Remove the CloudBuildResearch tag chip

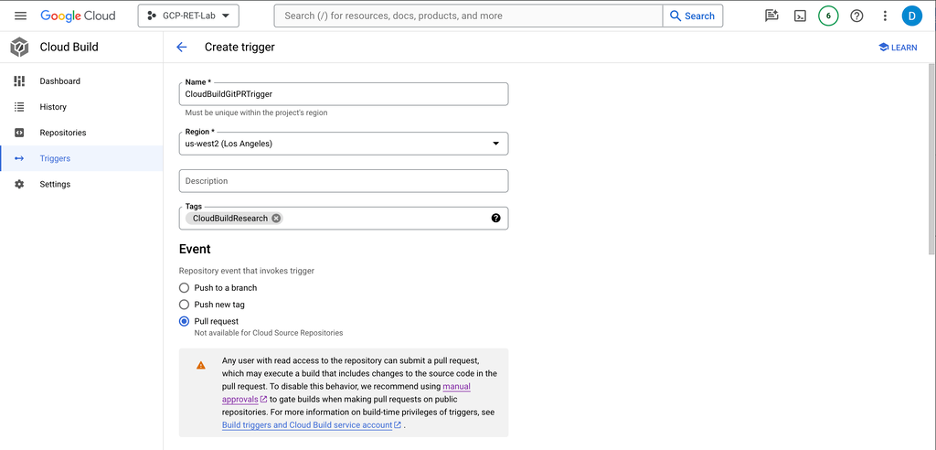(276, 218)
